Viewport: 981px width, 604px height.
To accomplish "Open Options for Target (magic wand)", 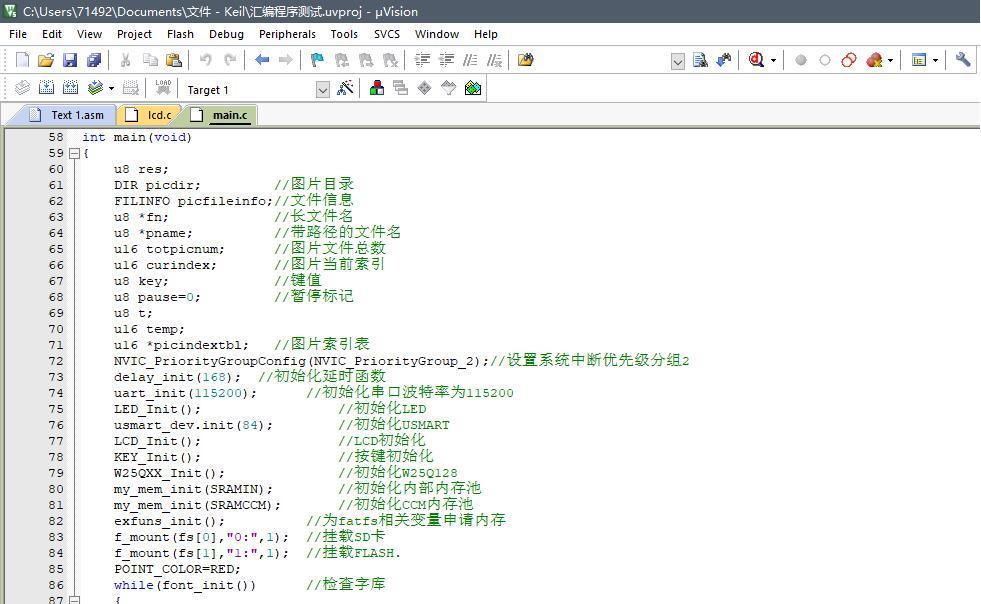I will [345, 88].
